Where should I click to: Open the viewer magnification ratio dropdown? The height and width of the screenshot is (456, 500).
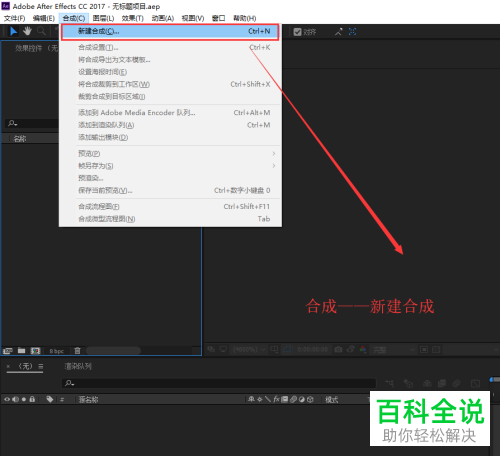249,349
